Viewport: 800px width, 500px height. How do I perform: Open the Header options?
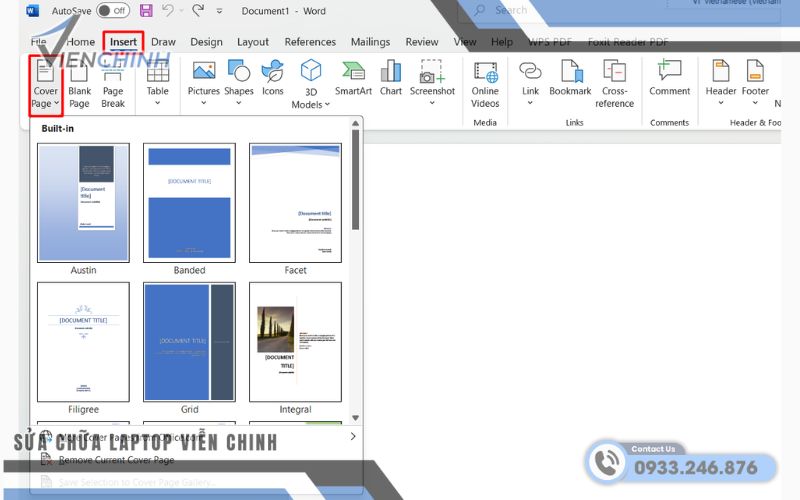click(720, 83)
